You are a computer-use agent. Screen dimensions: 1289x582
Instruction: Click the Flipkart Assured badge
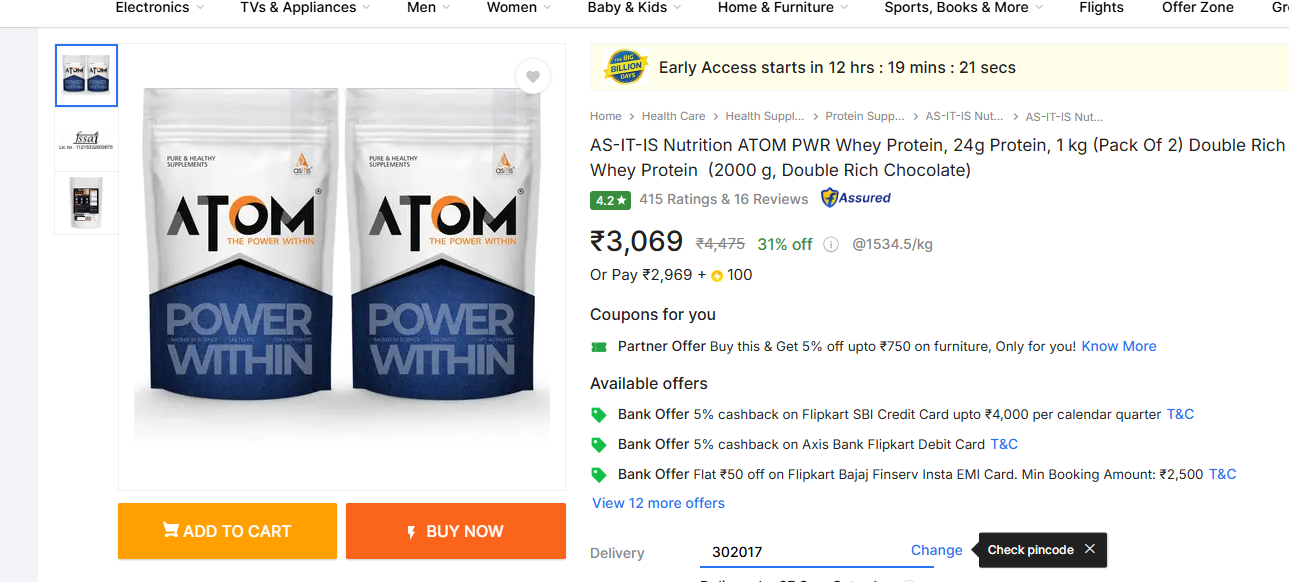point(856,198)
